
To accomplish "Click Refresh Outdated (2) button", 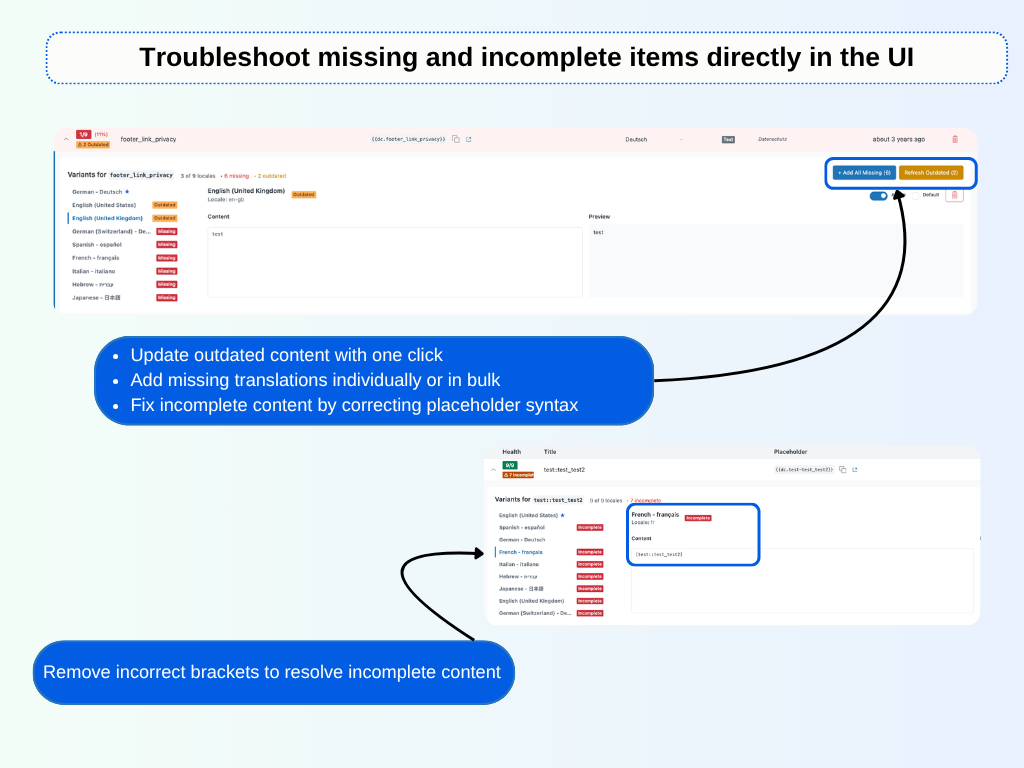I will [931, 173].
